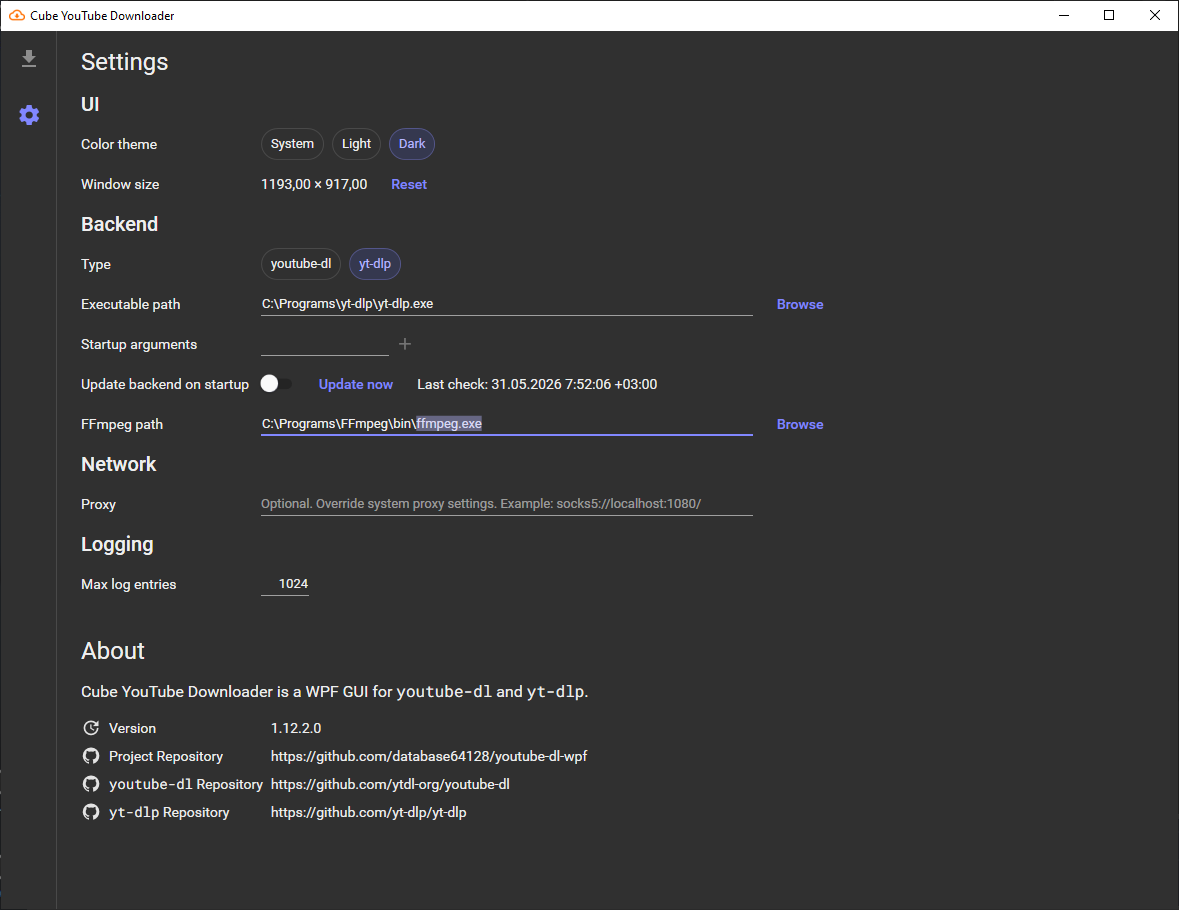Open the youtube-dl-wpf project repository link
1179x910 pixels.
429,756
